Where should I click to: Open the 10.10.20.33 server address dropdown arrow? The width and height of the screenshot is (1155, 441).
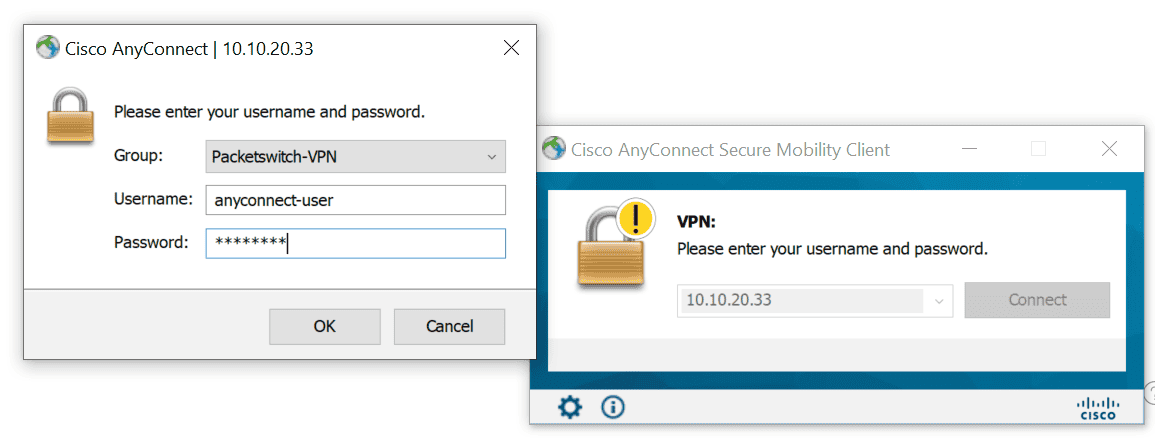[x=939, y=300]
